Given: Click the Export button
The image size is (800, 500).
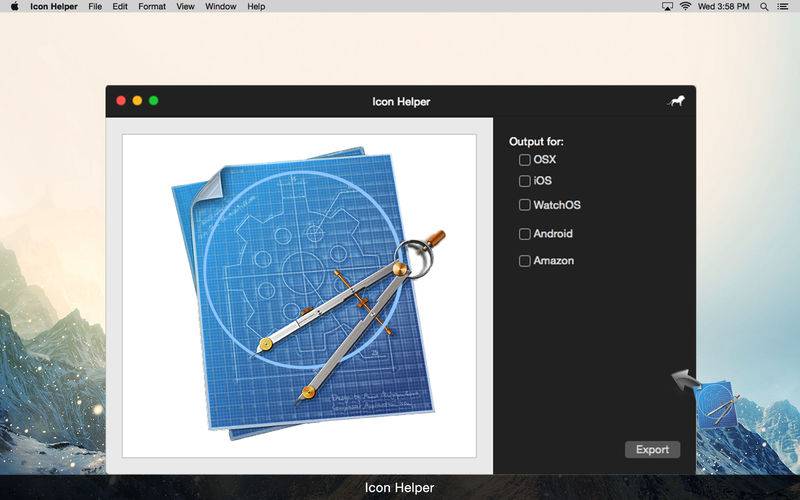Looking at the screenshot, I should pos(653,449).
